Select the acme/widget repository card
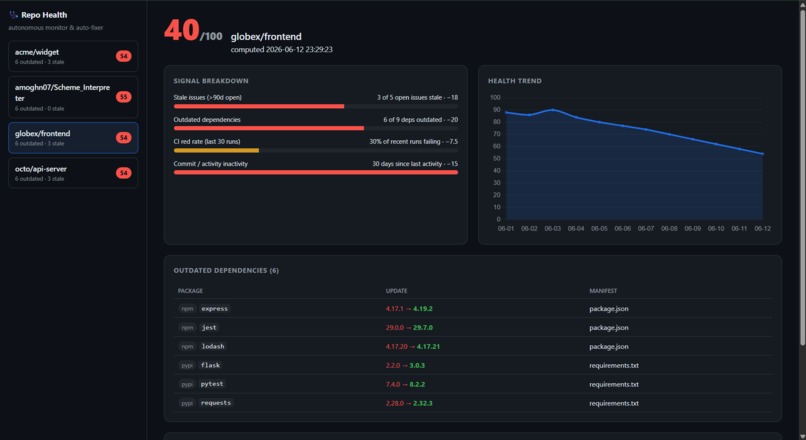The width and height of the screenshot is (806, 440). [73, 56]
